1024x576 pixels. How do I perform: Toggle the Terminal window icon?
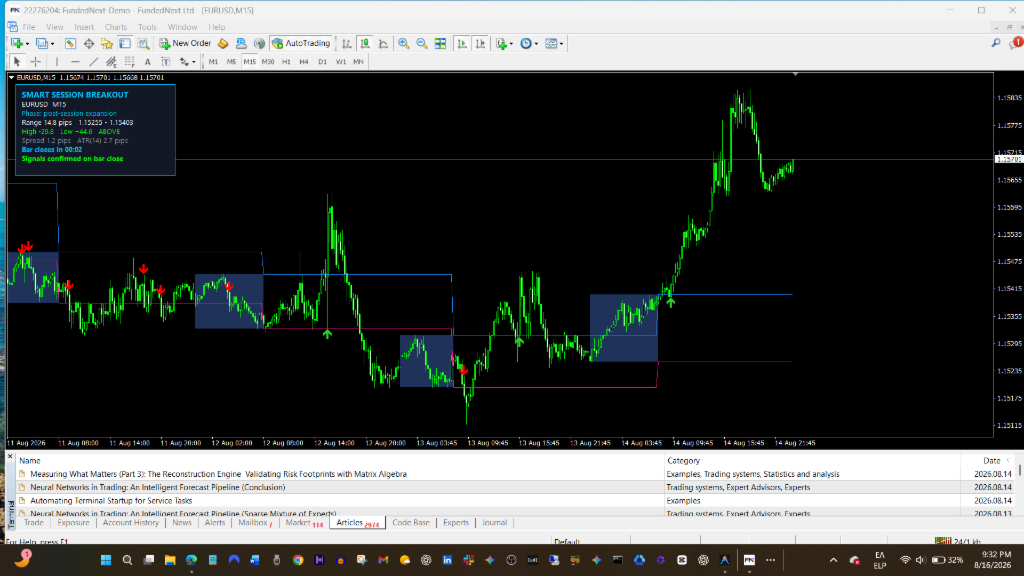click(x=125, y=44)
